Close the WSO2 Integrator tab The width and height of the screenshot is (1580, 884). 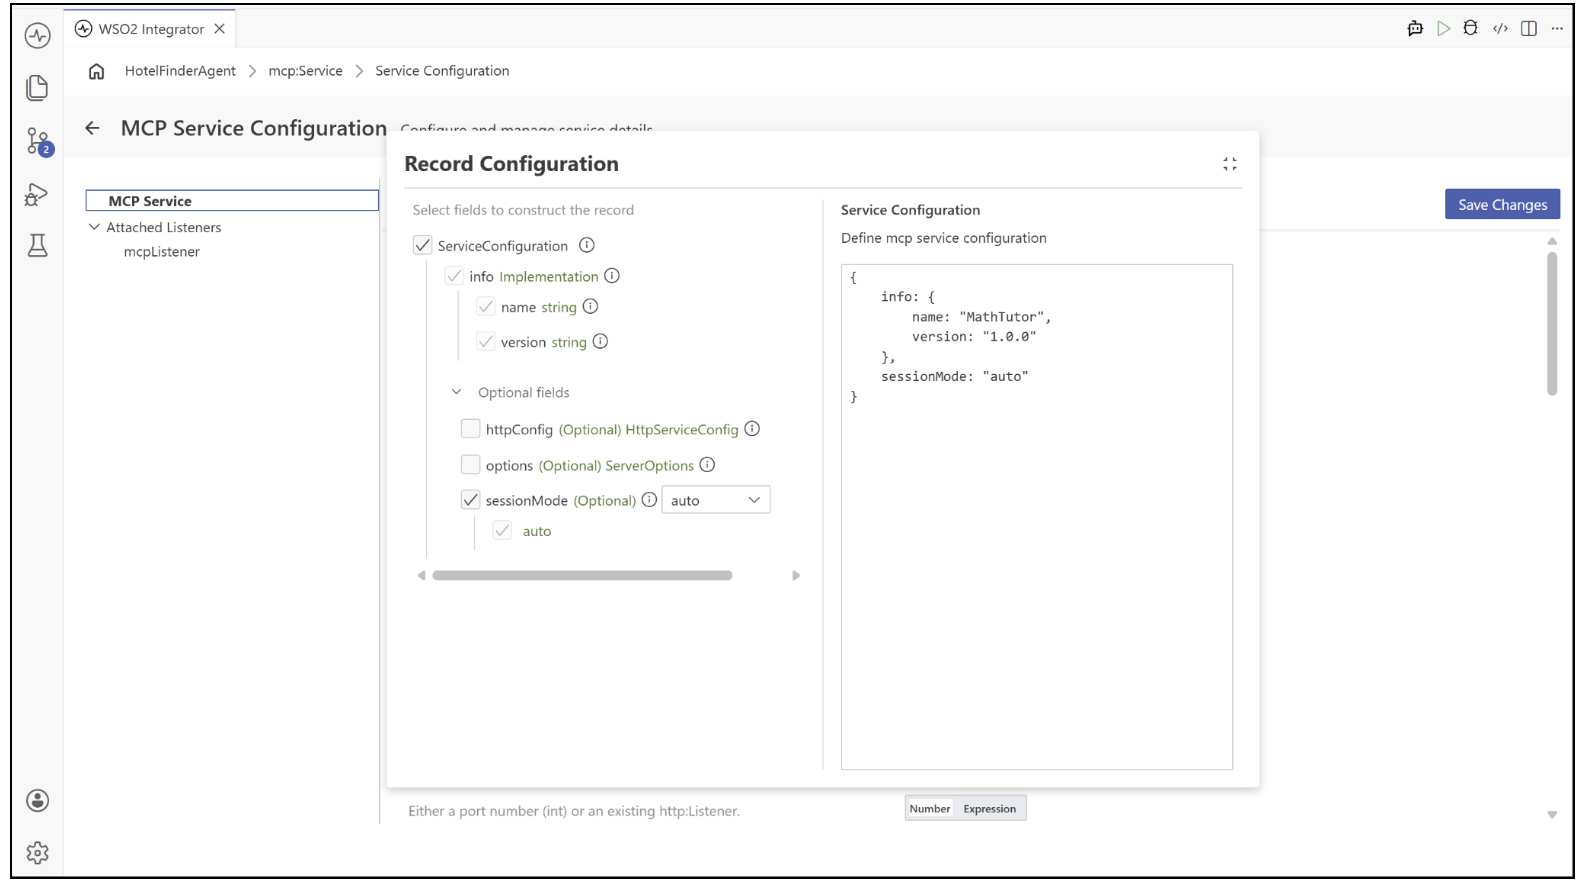pyautogui.click(x=220, y=29)
